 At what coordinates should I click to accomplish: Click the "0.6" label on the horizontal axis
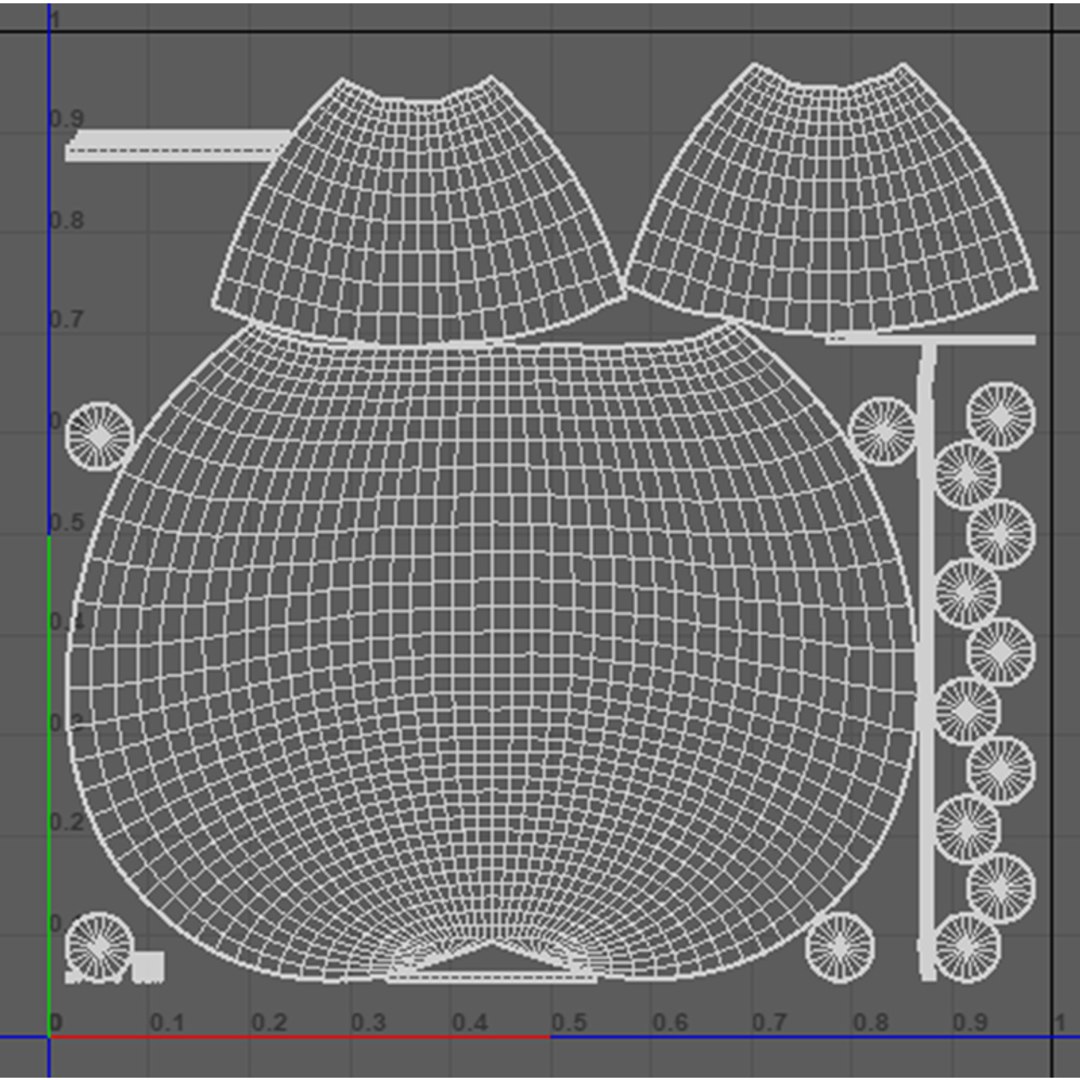coord(669,1022)
